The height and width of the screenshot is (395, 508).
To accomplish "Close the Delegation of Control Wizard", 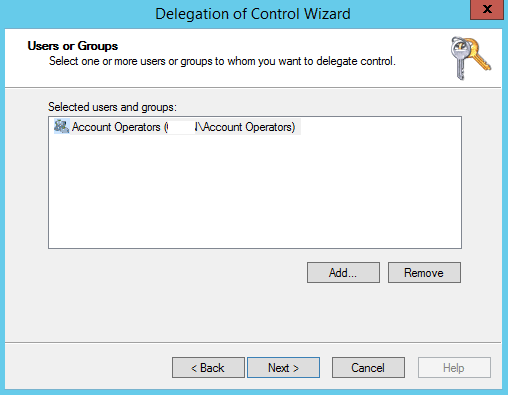I will coord(487,10).
